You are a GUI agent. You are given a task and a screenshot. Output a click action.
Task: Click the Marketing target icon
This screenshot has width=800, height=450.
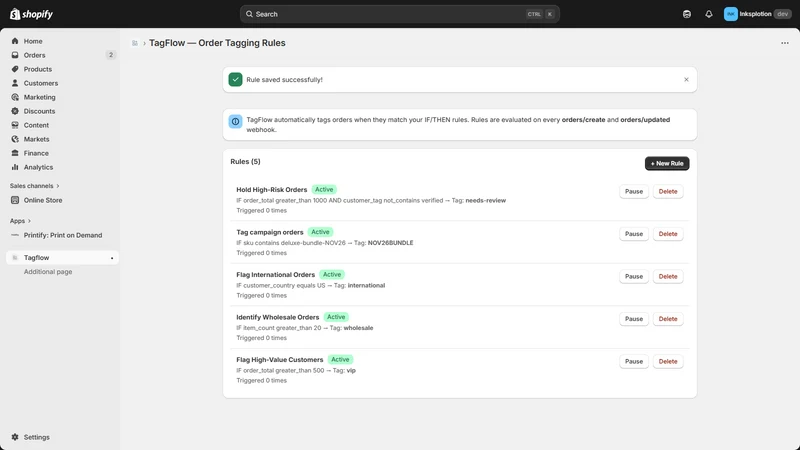click(15, 97)
